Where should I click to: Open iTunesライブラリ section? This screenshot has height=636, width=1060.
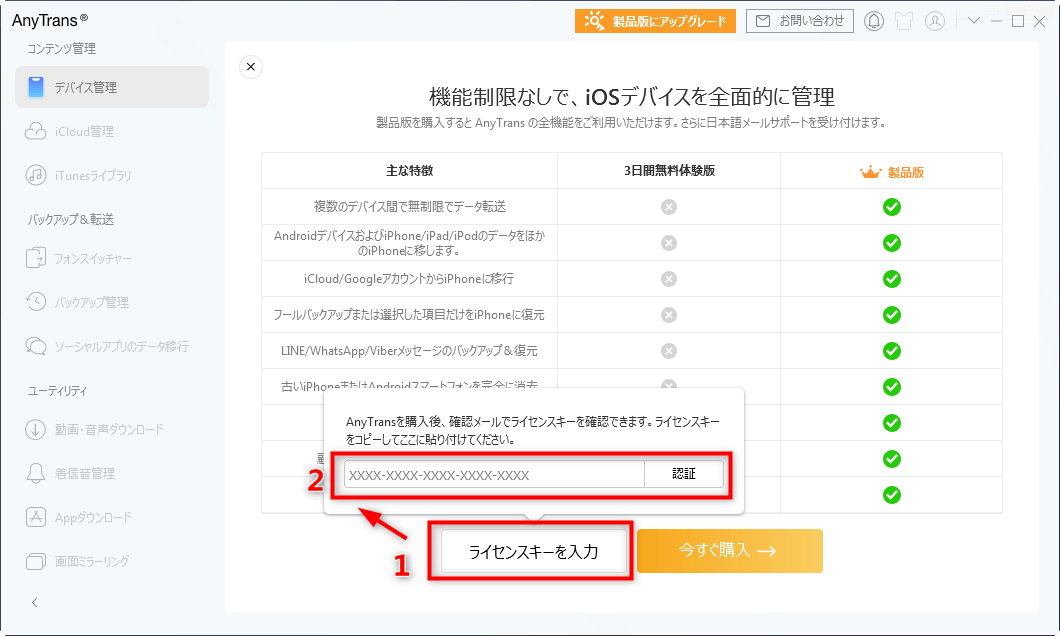(93, 175)
